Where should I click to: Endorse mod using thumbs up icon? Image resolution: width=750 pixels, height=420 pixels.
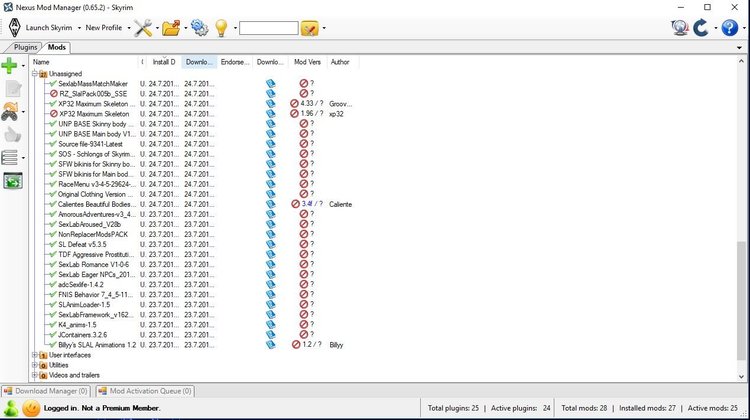click(12, 135)
